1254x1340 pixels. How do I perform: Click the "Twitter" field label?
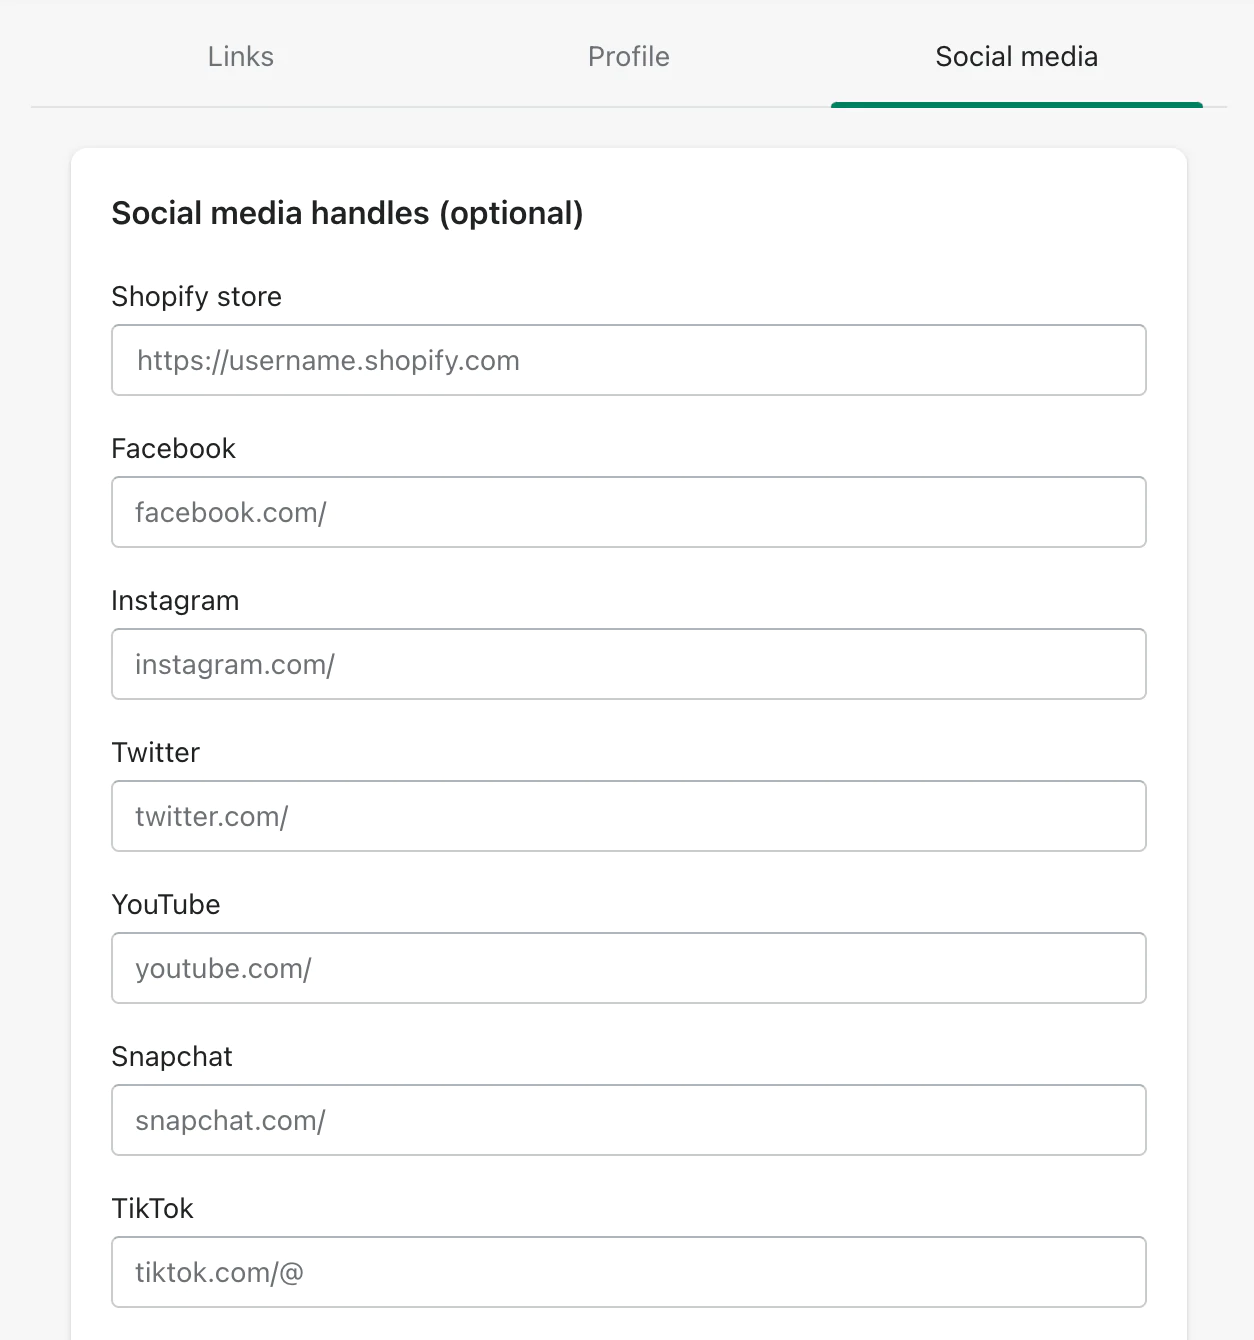155,753
